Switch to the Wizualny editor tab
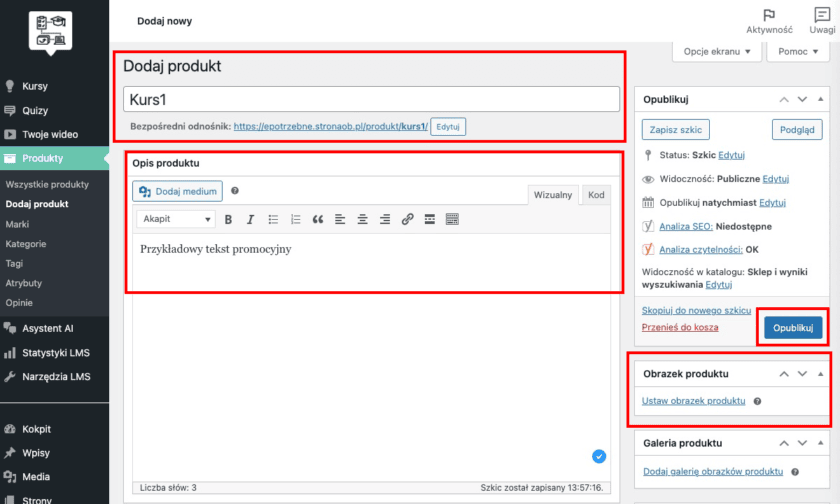The width and height of the screenshot is (840, 504). pos(553,195)
